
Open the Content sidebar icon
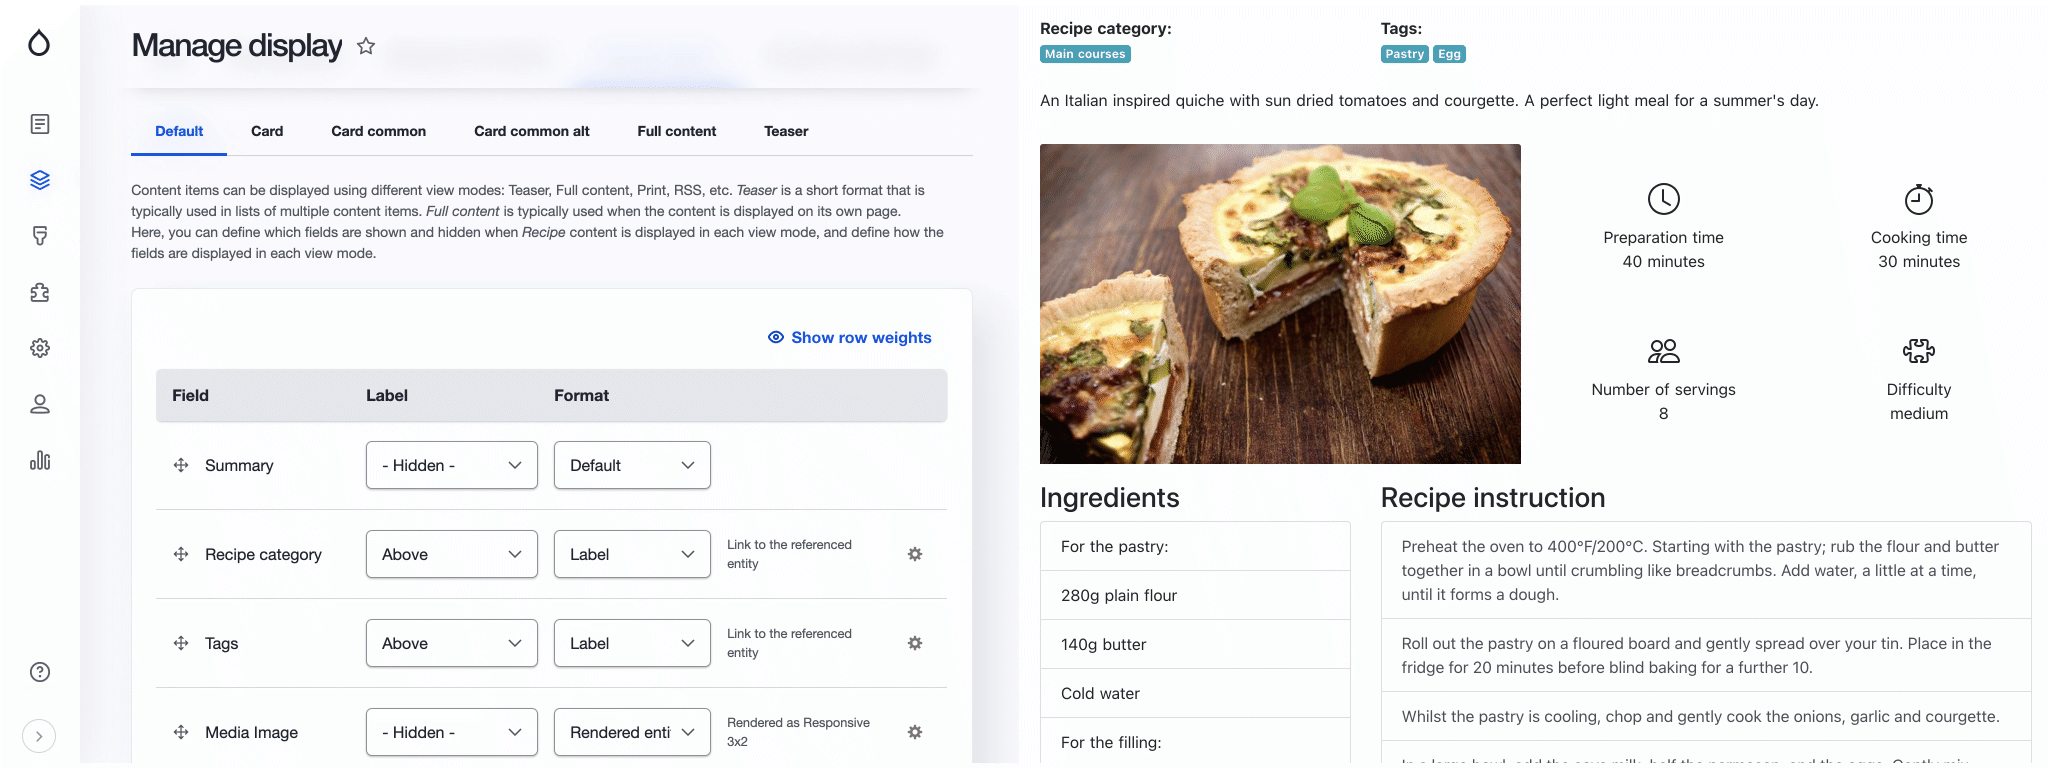40,124
